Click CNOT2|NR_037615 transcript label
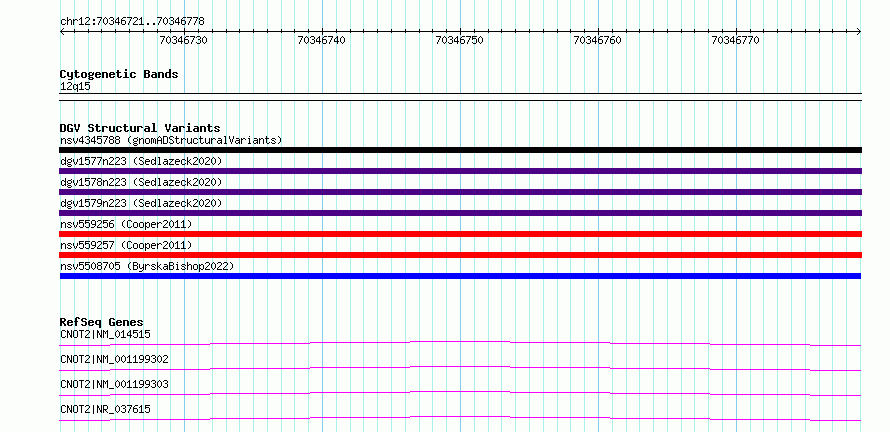The height and width of the screenshot is (432, 890). pos(106,409)
